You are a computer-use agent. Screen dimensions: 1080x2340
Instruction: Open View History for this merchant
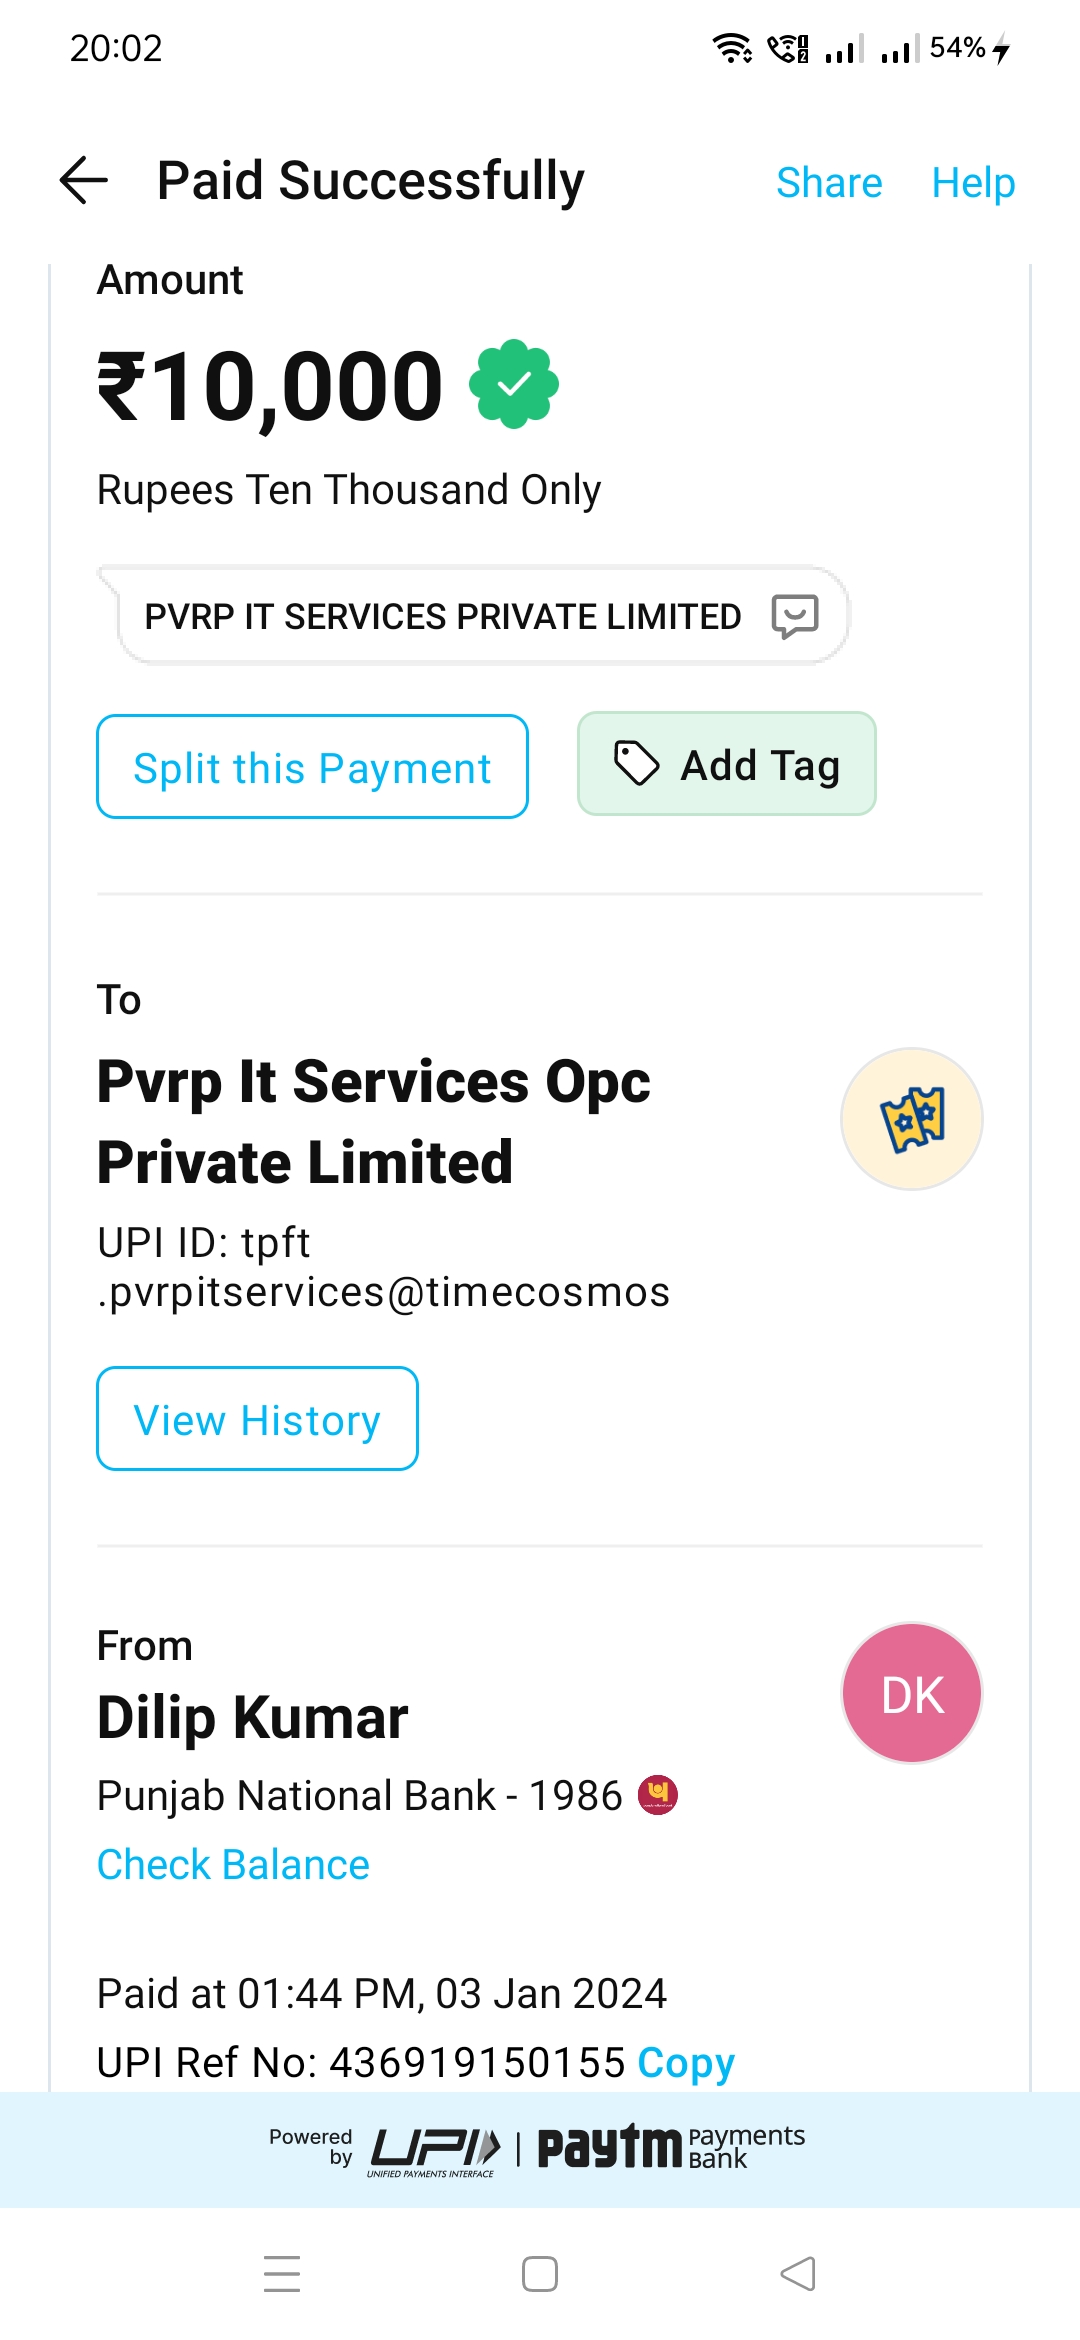[257, 1419]
